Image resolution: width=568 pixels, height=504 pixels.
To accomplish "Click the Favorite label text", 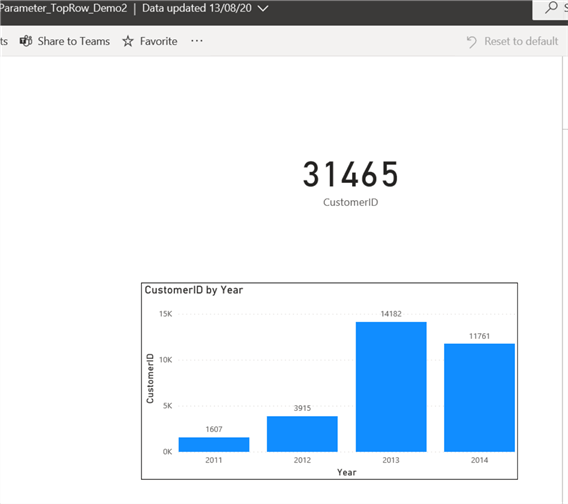I will point(159,41).
